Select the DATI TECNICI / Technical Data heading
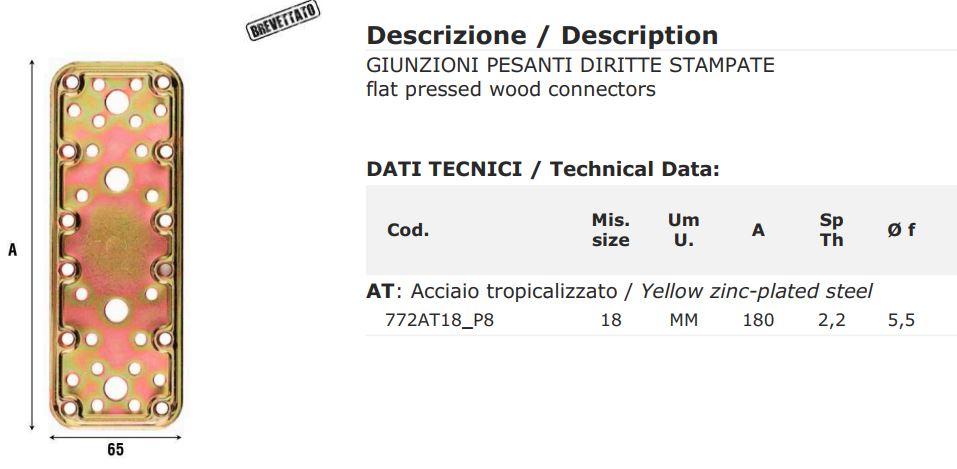957x469 pixels. tap(543, 169)
